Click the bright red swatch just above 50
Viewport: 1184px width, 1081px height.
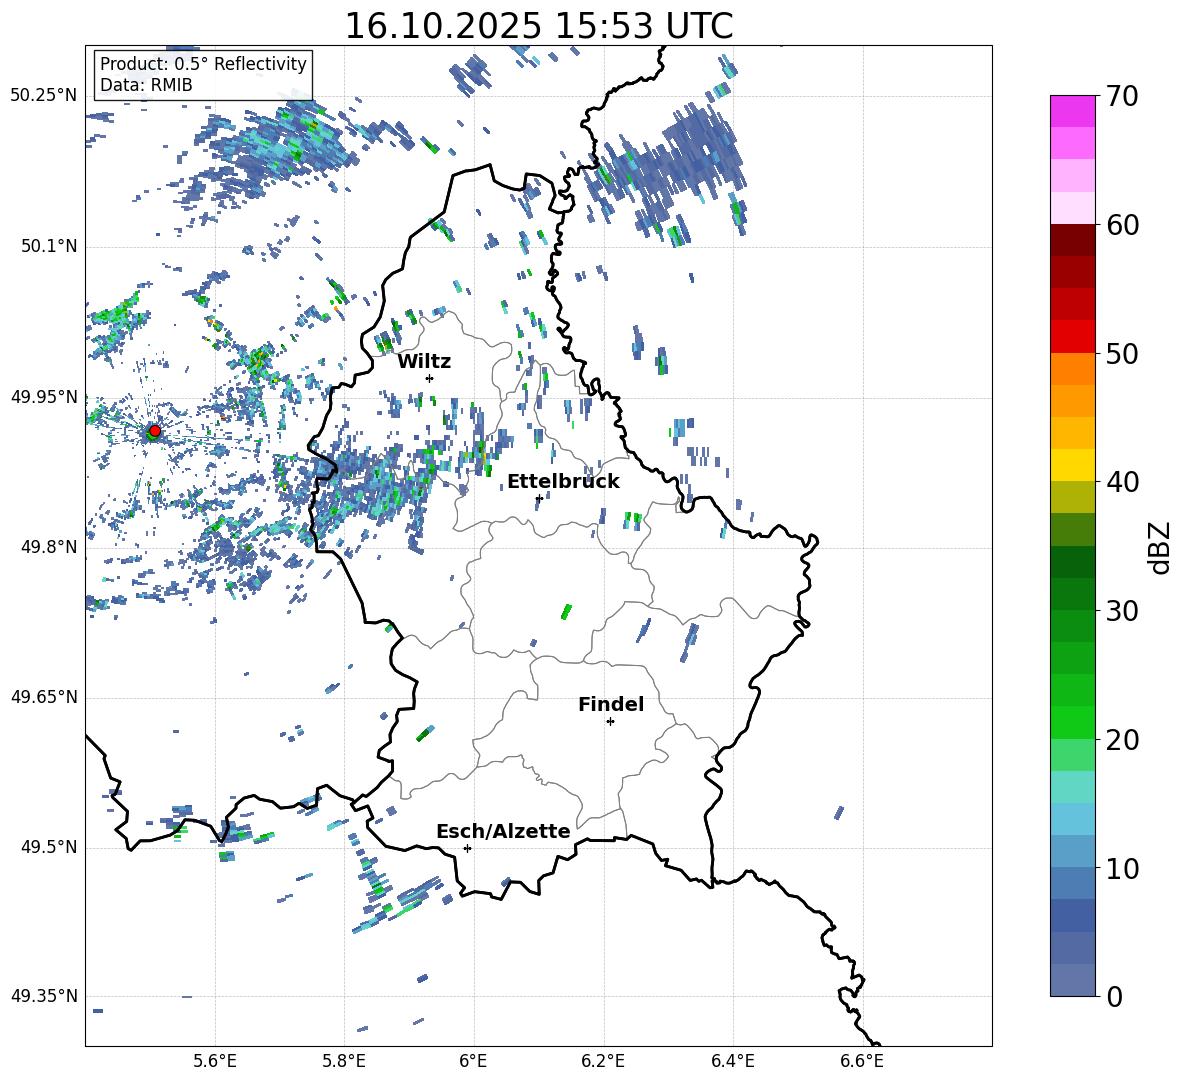tap(1072, 337)
